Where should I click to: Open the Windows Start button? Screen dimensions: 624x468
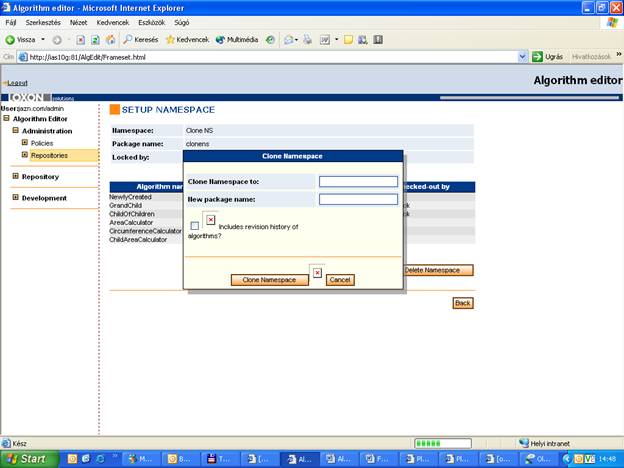pyautogui.click(x=29, y=459)
